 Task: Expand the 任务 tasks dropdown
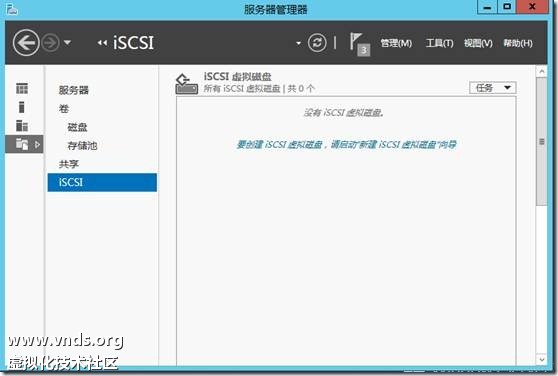tap(493, 88)
